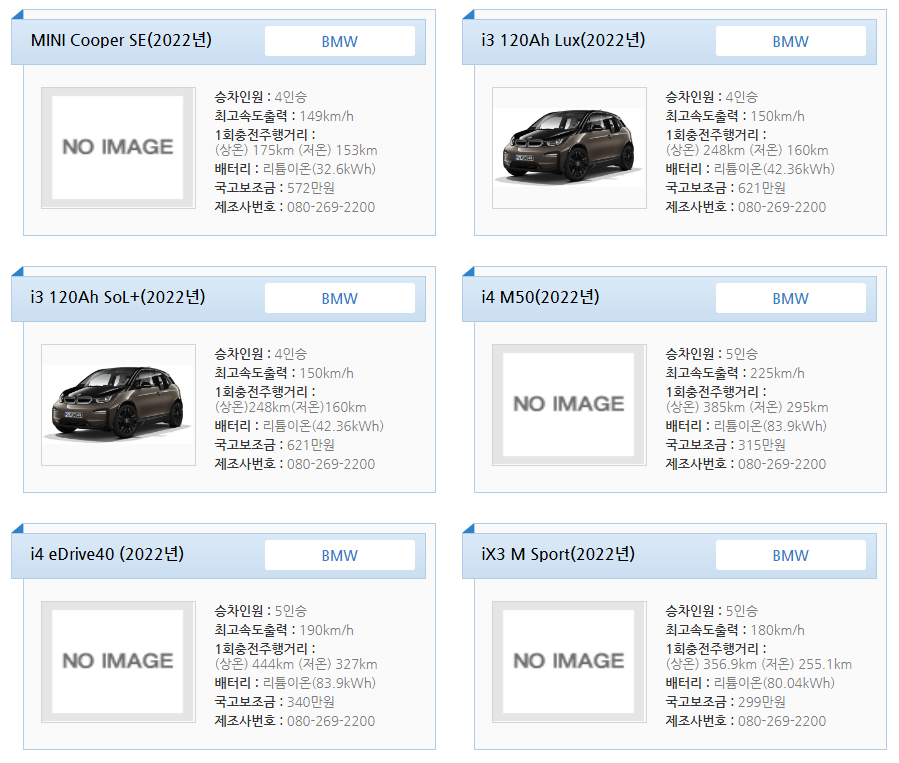Click the 리튬이온(80.04kWh) battery value
This screenshot has width=899, height=763.
(x=774, y=683)
